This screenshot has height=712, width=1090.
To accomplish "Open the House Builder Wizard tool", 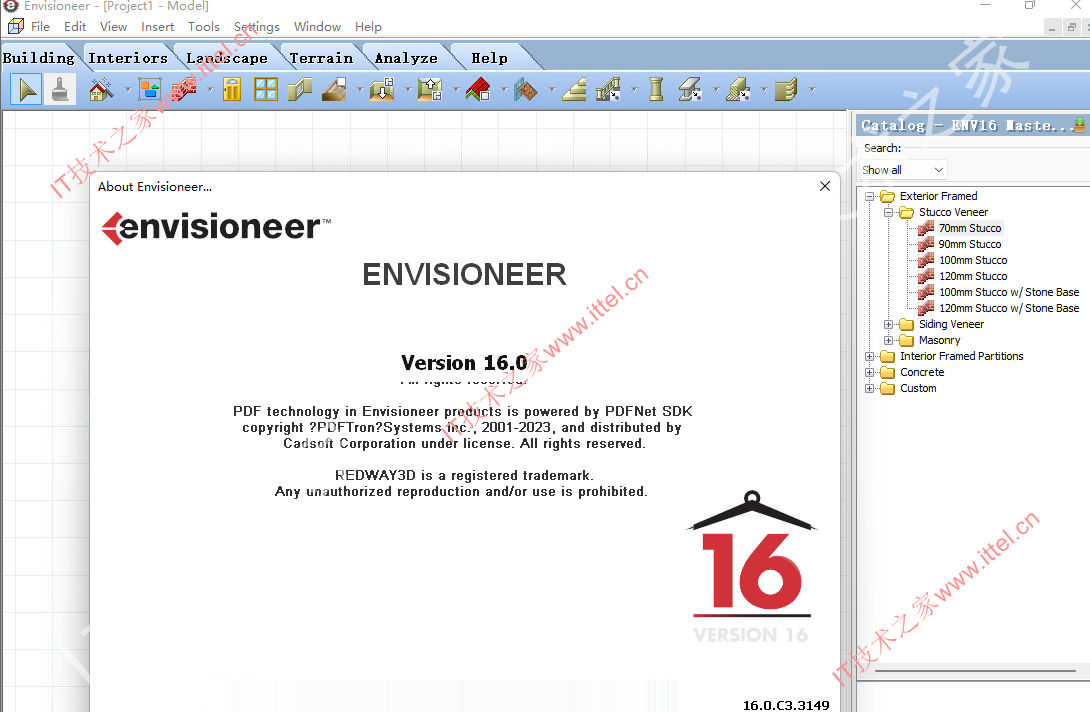I will click(x=101, y=90).
